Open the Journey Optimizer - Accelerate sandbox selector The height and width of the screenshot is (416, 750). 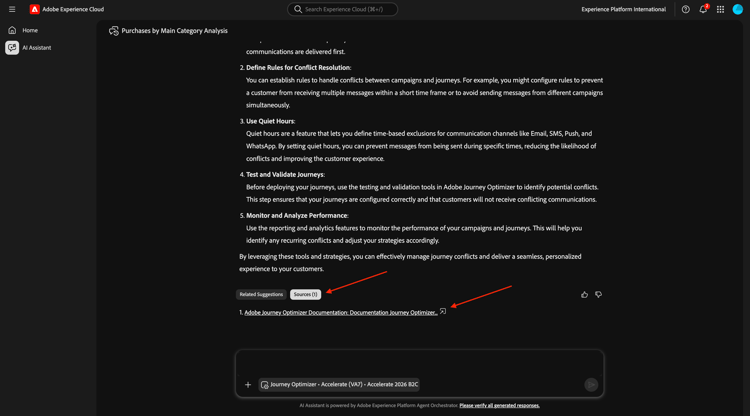[339, 384]
